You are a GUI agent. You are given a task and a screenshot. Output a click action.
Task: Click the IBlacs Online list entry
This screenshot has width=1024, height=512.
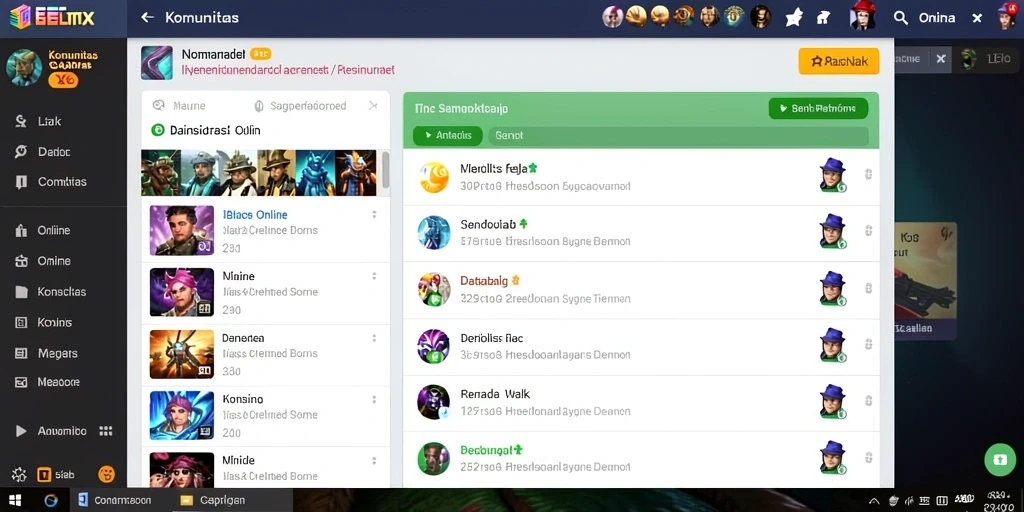click(266, 231)
